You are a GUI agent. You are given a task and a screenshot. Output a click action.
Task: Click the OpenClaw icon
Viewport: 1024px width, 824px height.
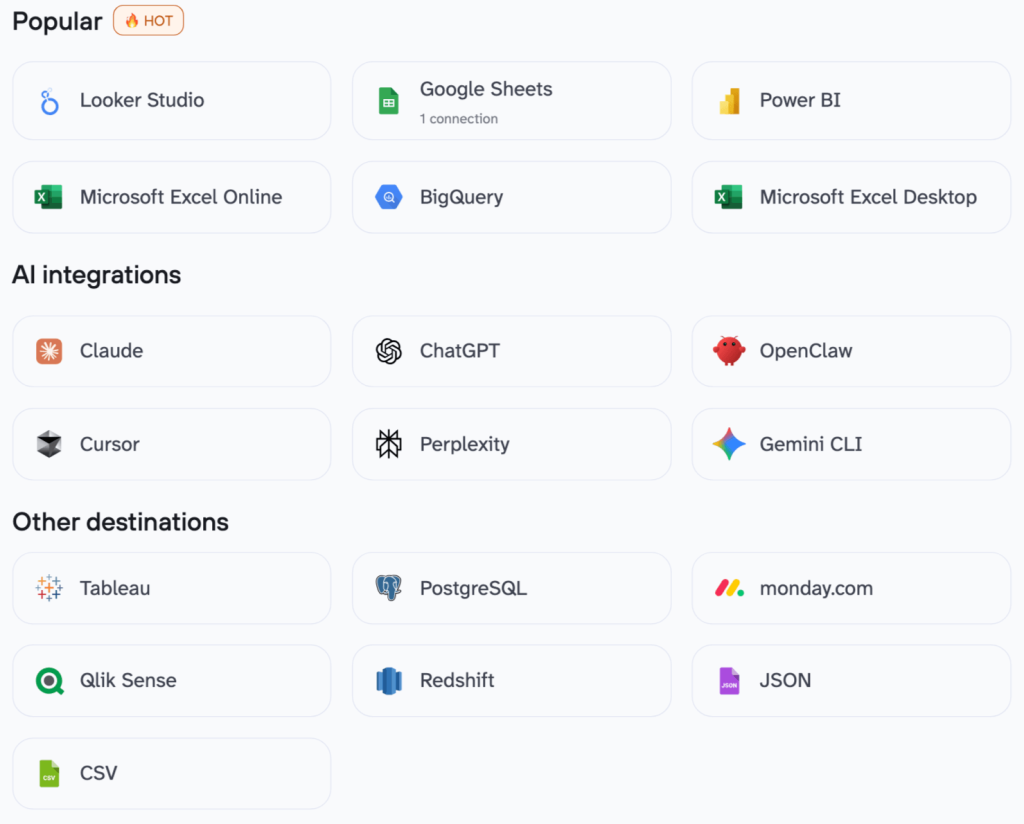[728, 351]
